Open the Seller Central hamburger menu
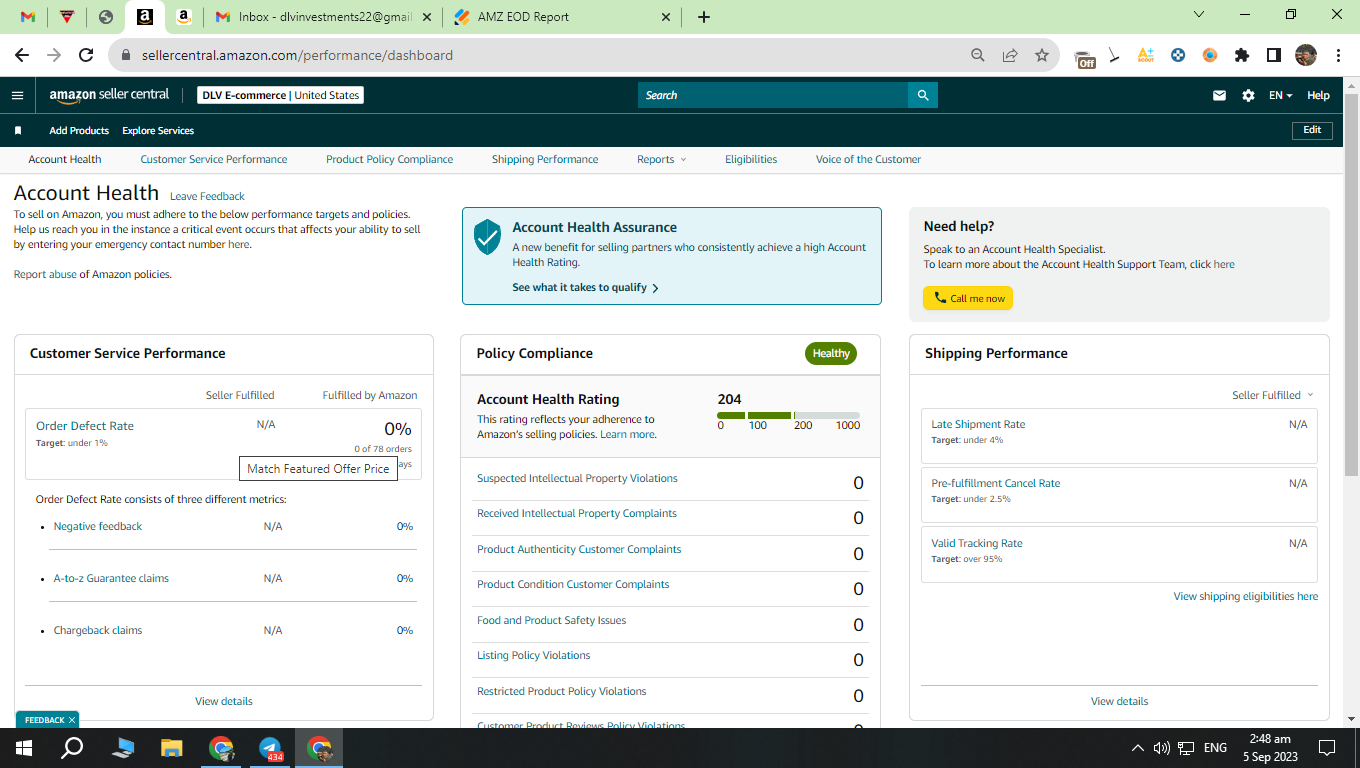Screen dimensions: 1360x768 point(17,95)
